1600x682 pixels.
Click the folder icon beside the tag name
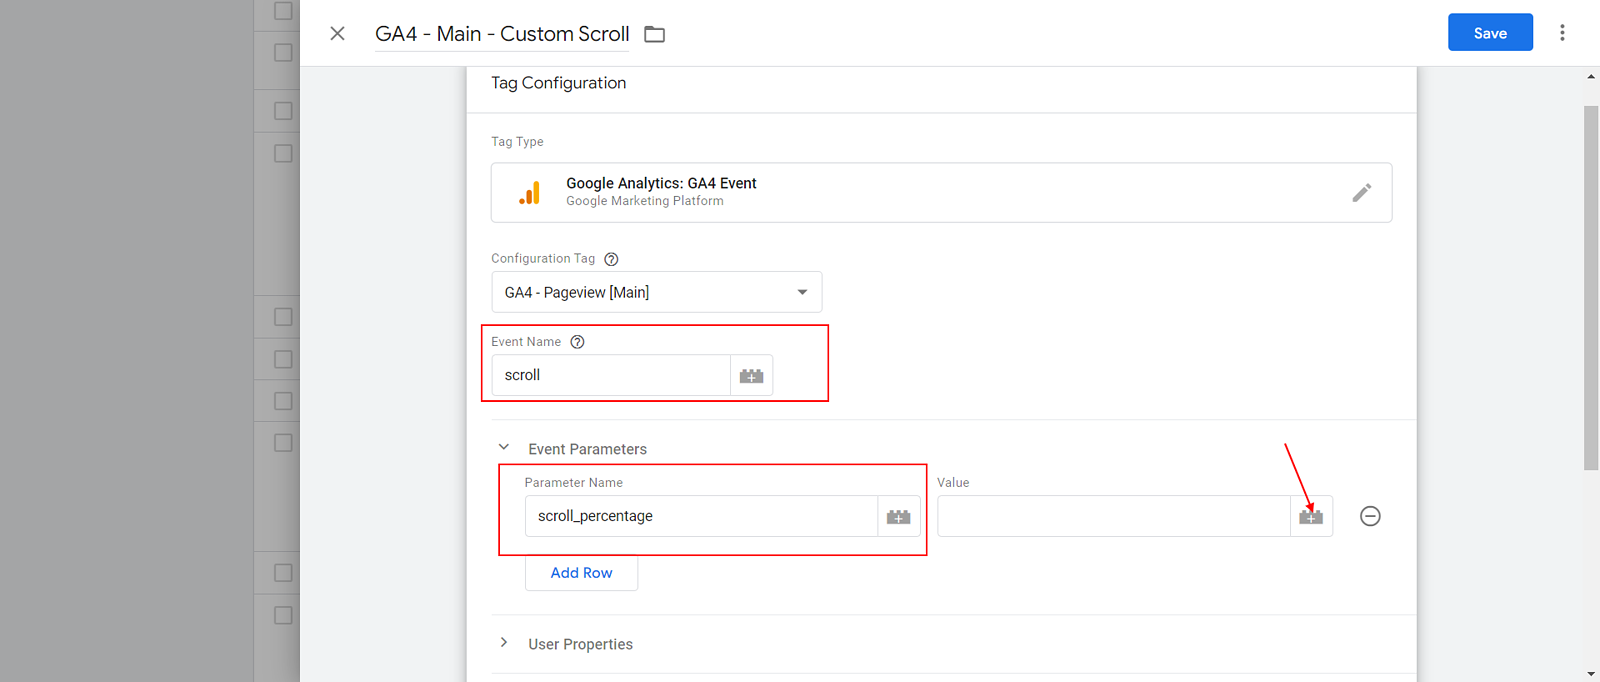click(x=654, y=35)
